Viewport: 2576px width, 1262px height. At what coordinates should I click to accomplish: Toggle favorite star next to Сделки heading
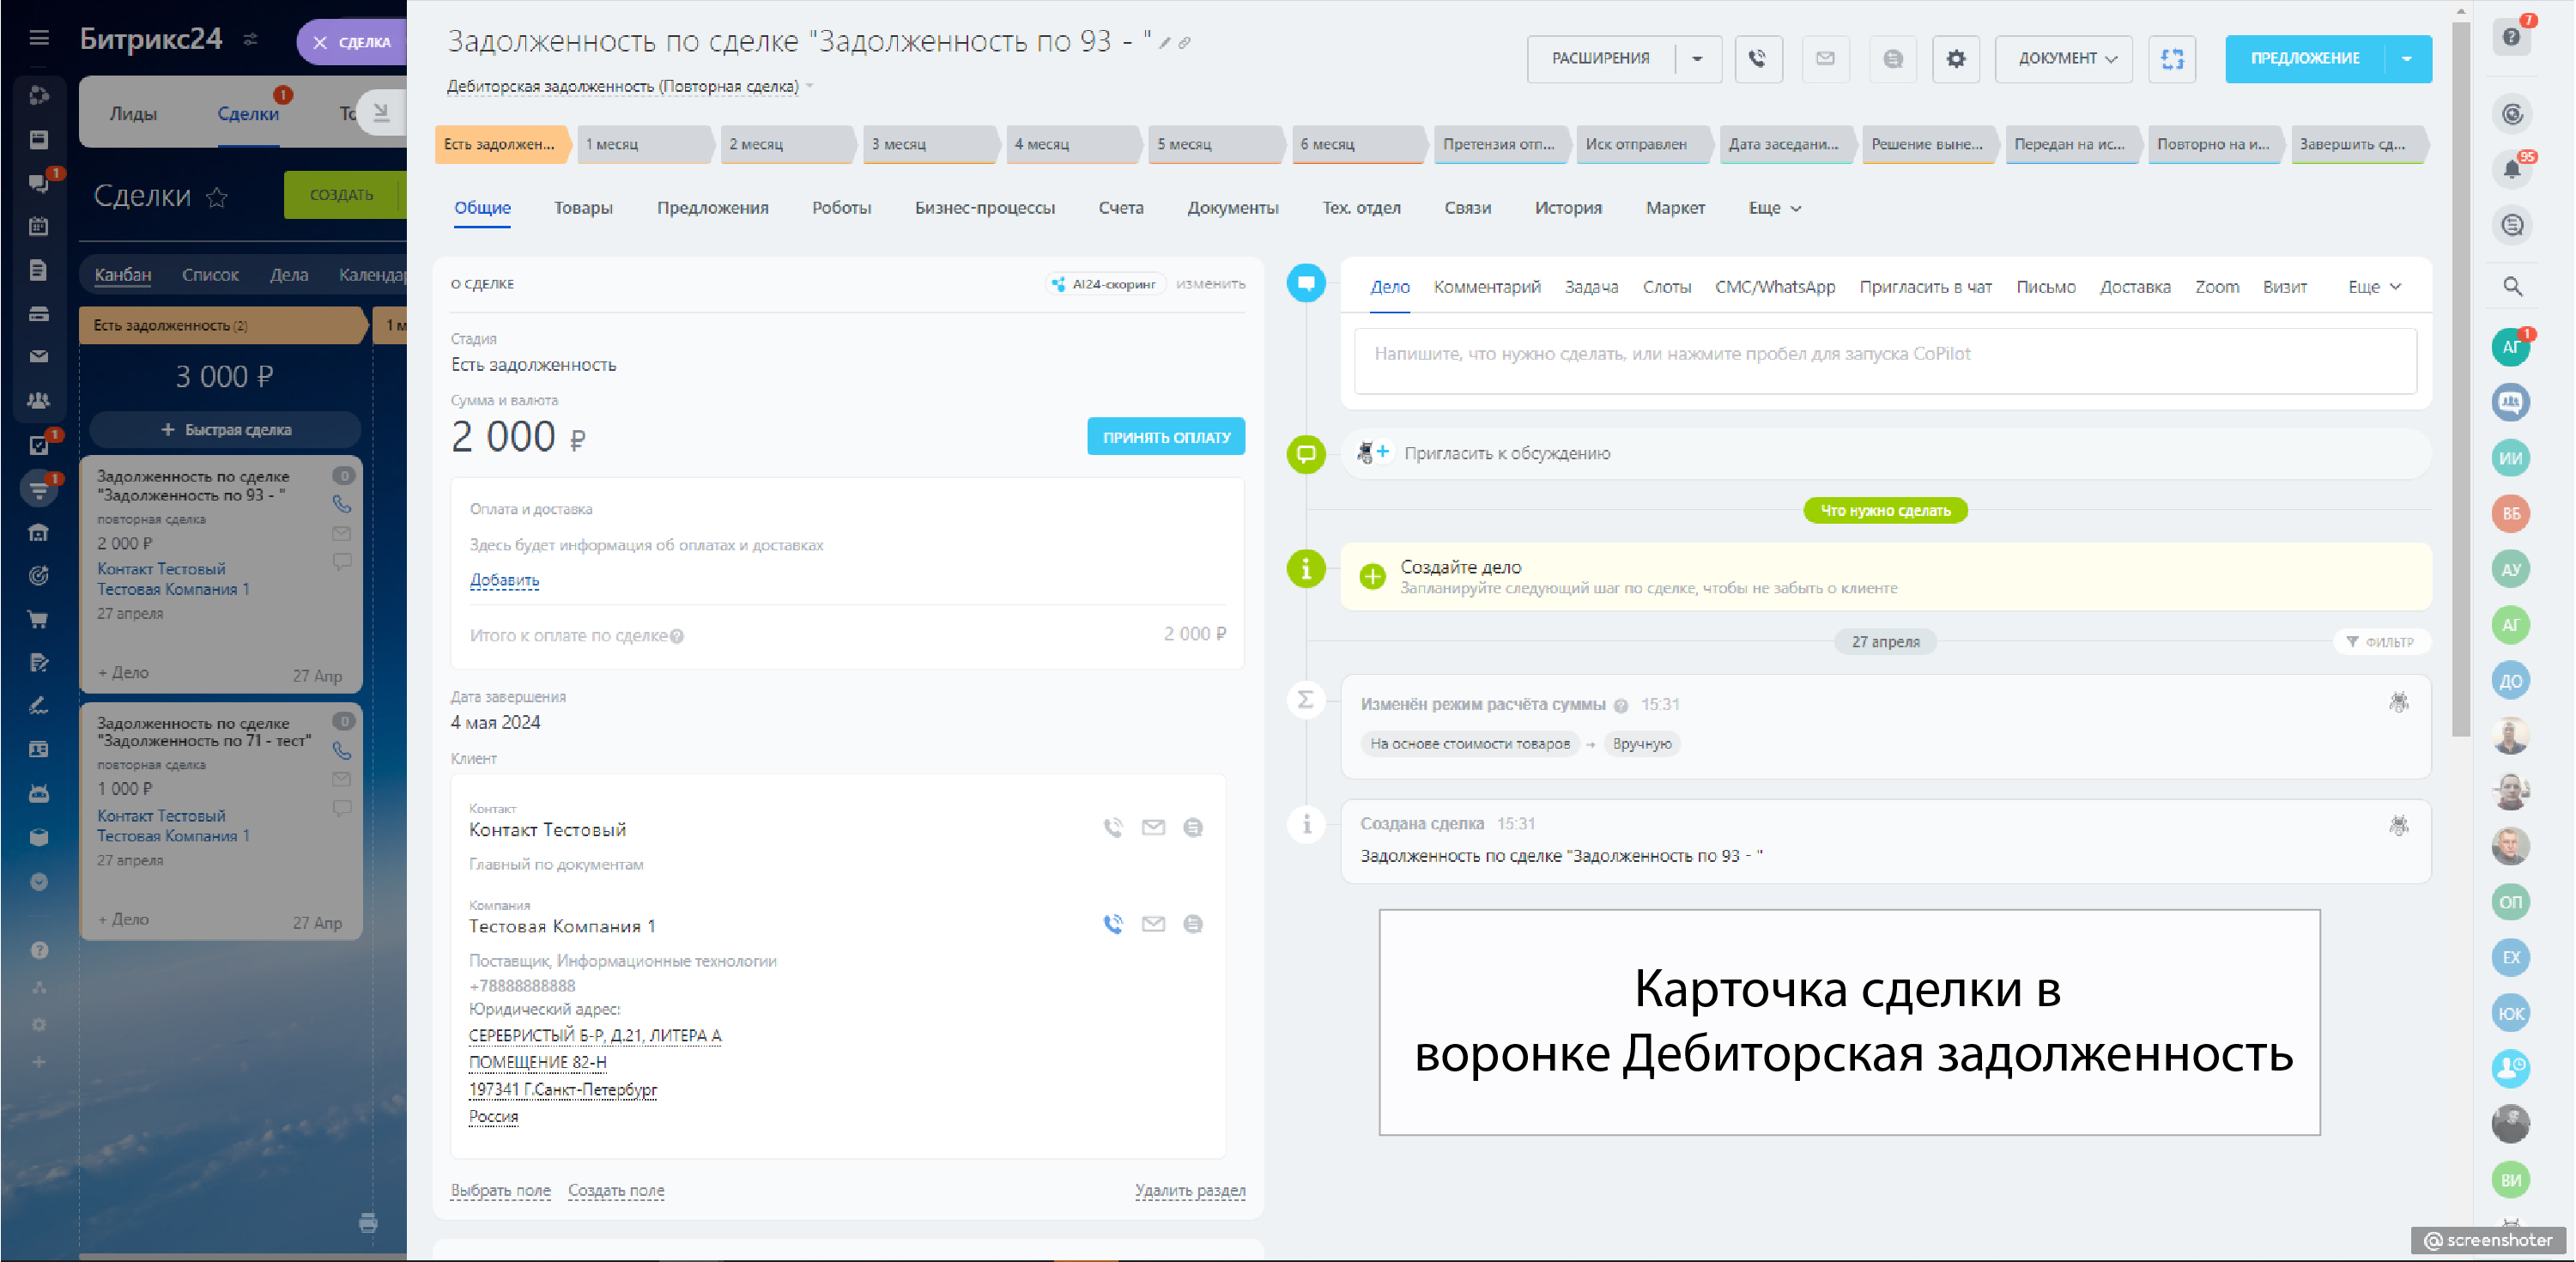(217, 197)
